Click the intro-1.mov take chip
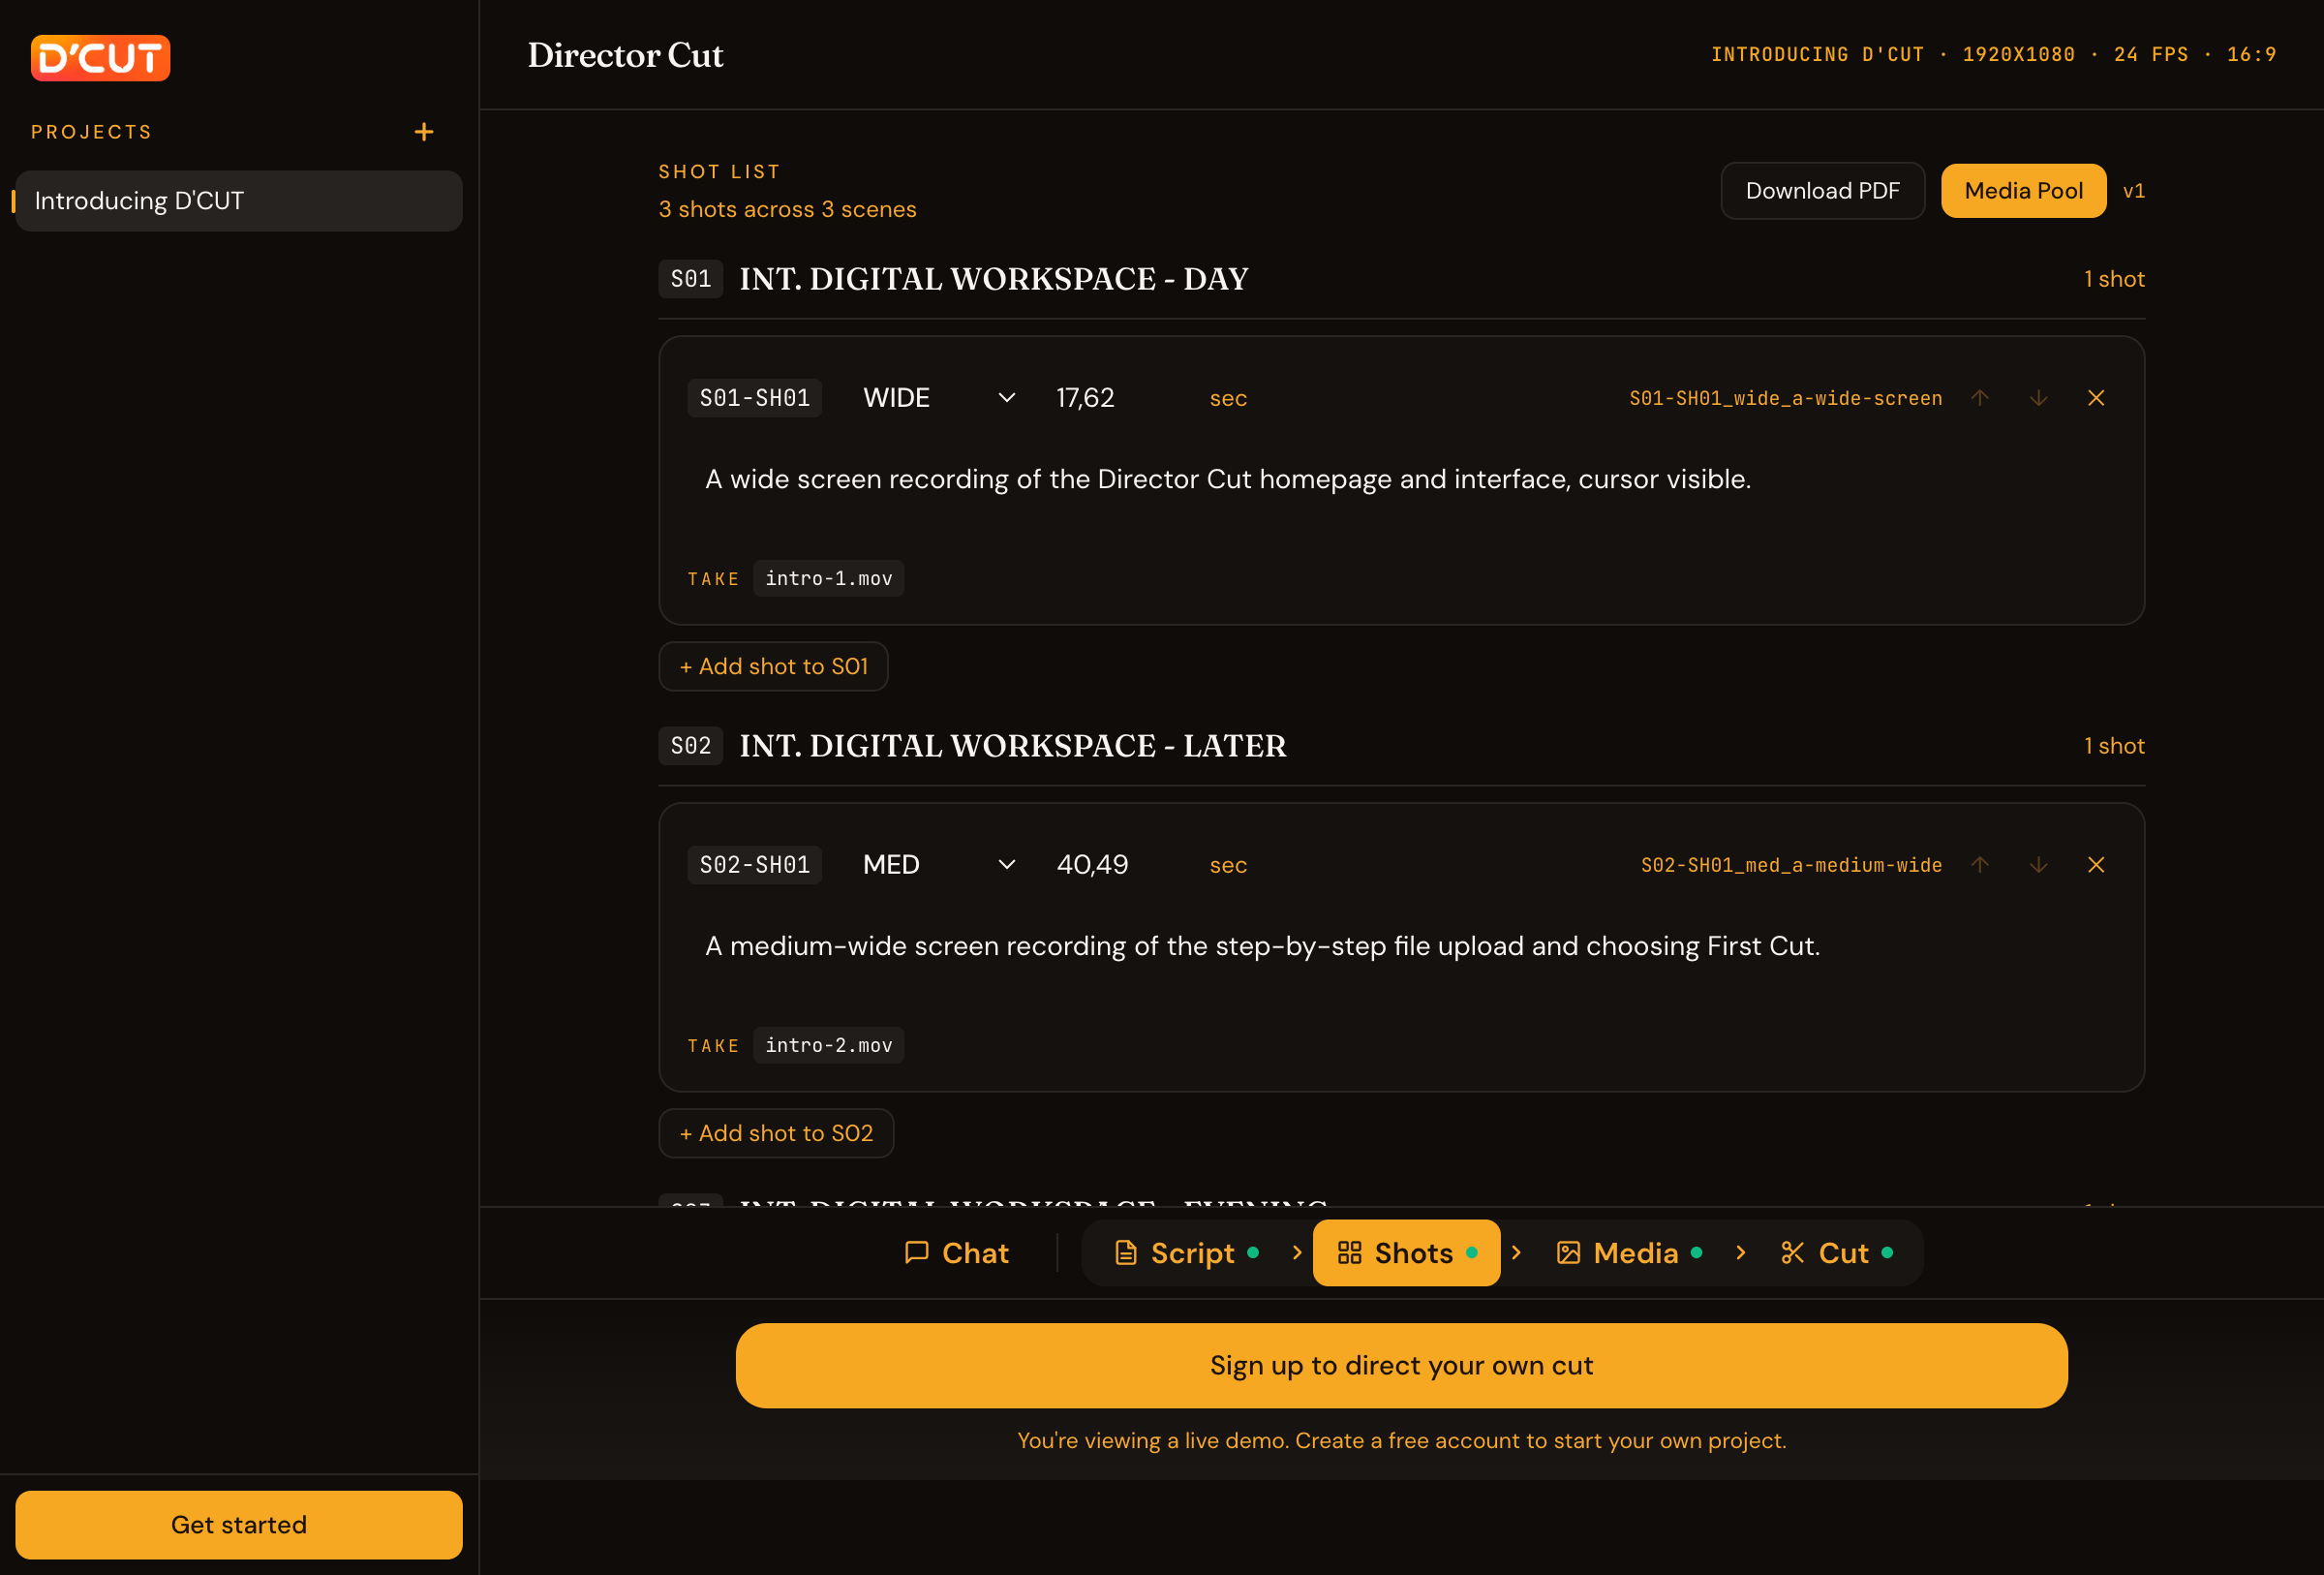 pyautogui.click(x=828, y=579)
